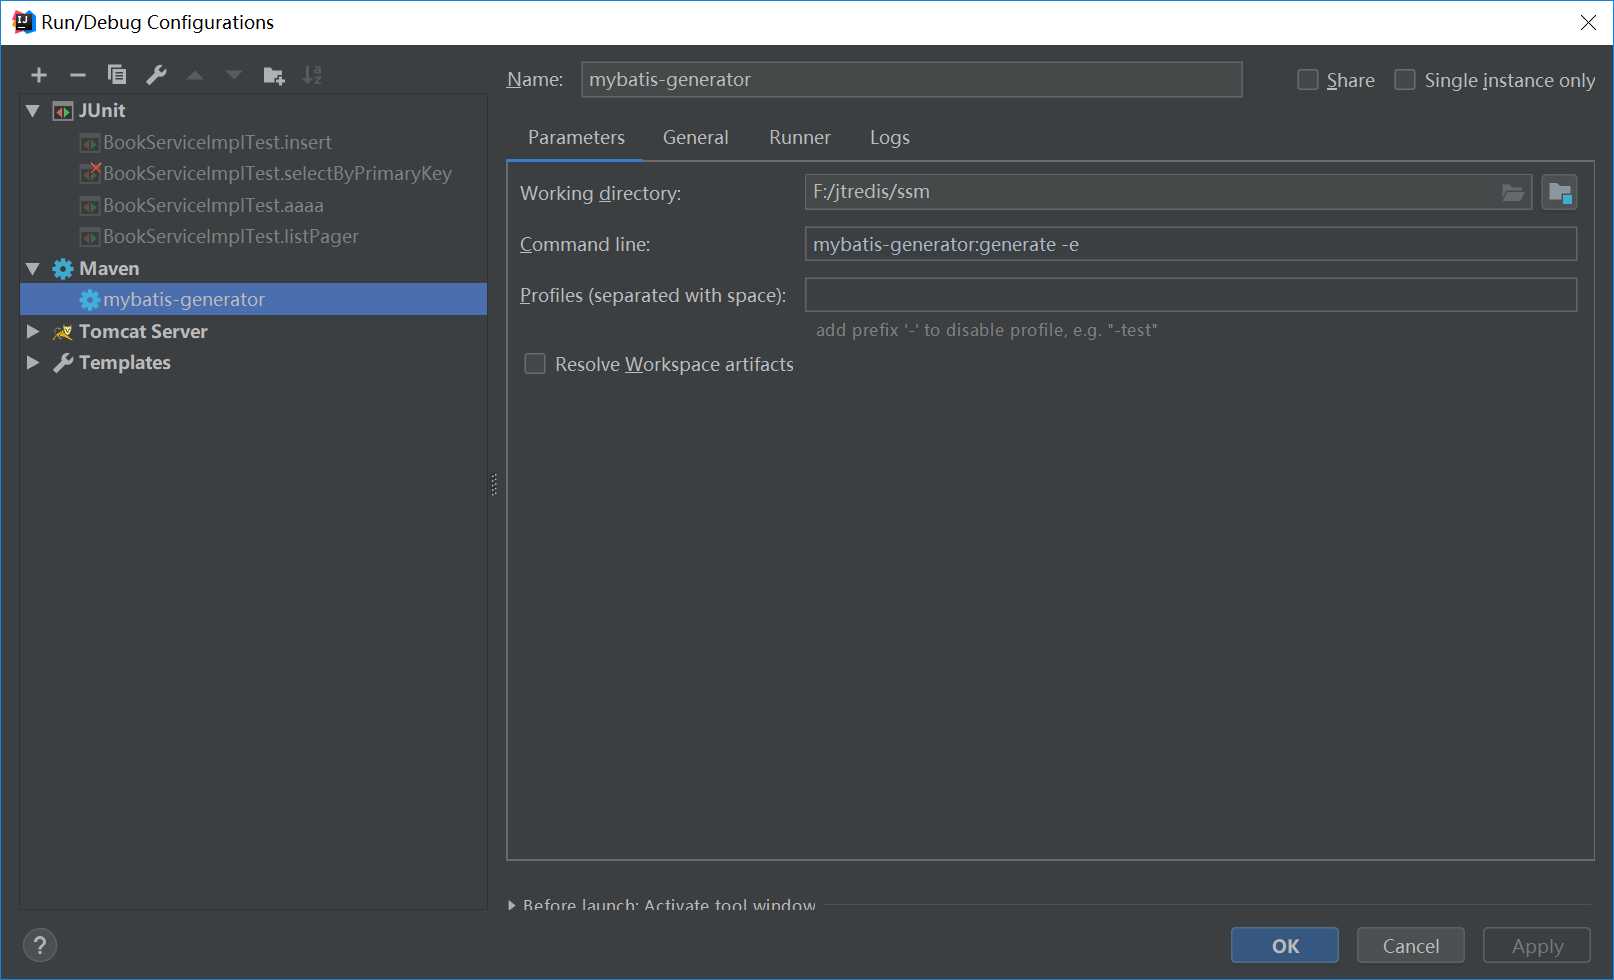Click mybatis-generator gear icon in tree

pyautogui.click(x=90, y=300)
